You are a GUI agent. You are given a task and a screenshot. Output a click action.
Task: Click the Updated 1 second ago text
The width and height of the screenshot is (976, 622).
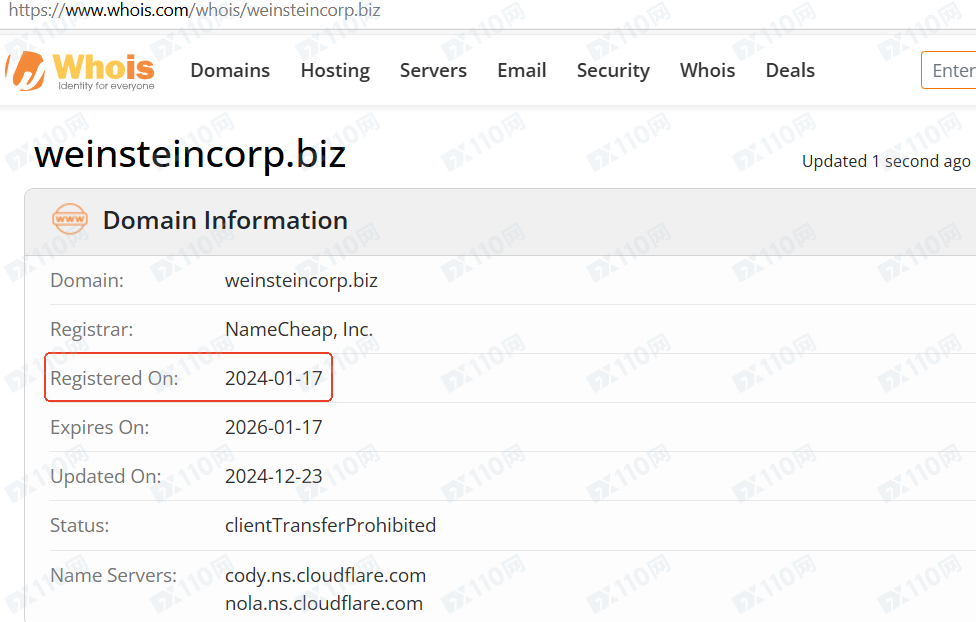click(x=886, y=161)
